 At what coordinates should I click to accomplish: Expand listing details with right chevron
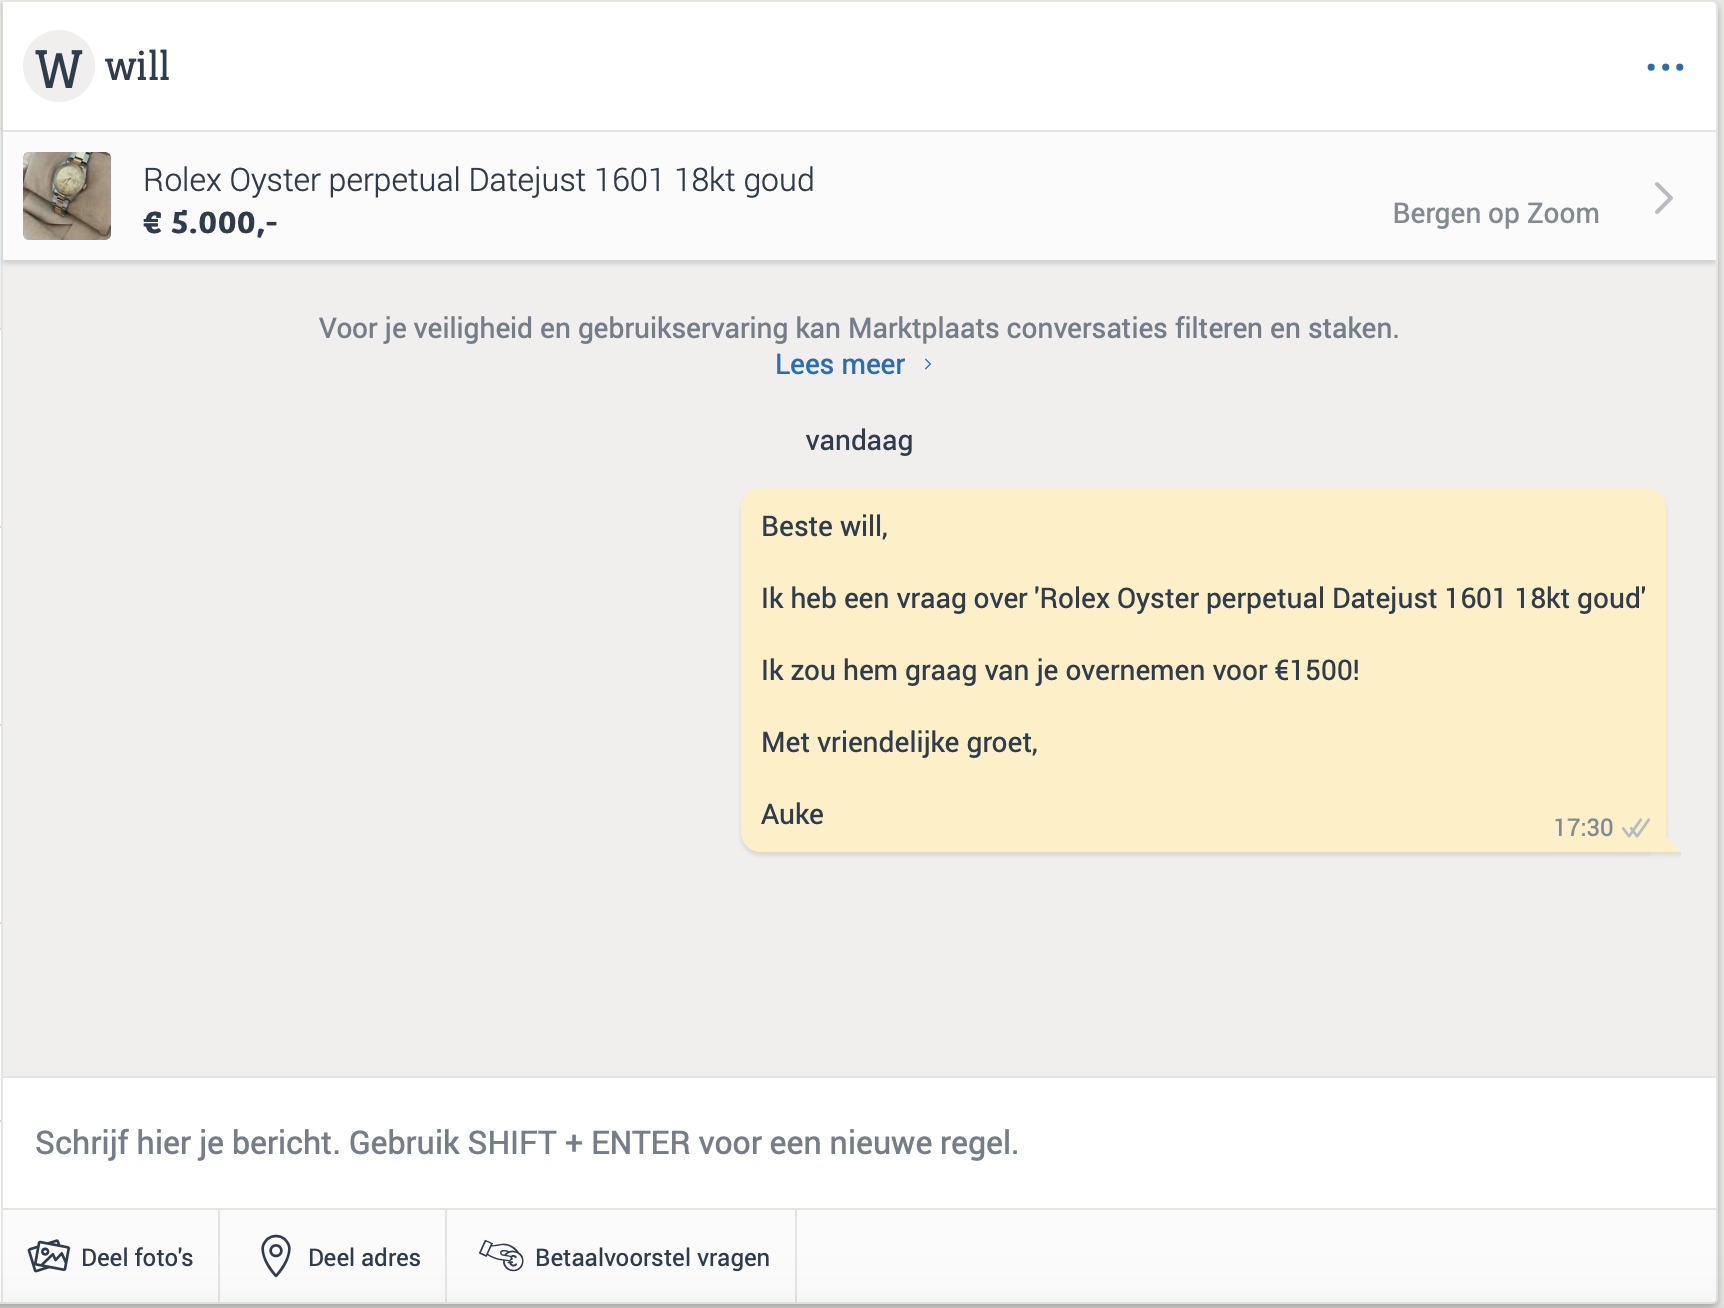(x=1663, y=198)
